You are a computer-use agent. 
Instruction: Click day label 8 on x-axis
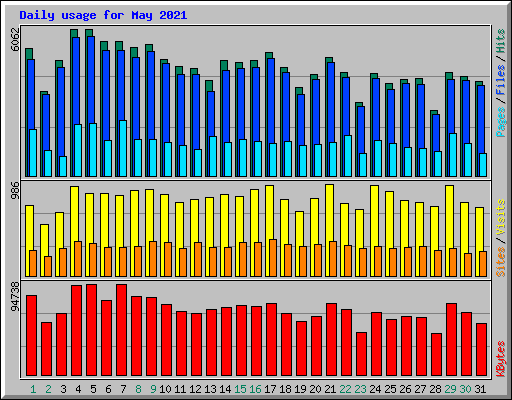point(138,389)
